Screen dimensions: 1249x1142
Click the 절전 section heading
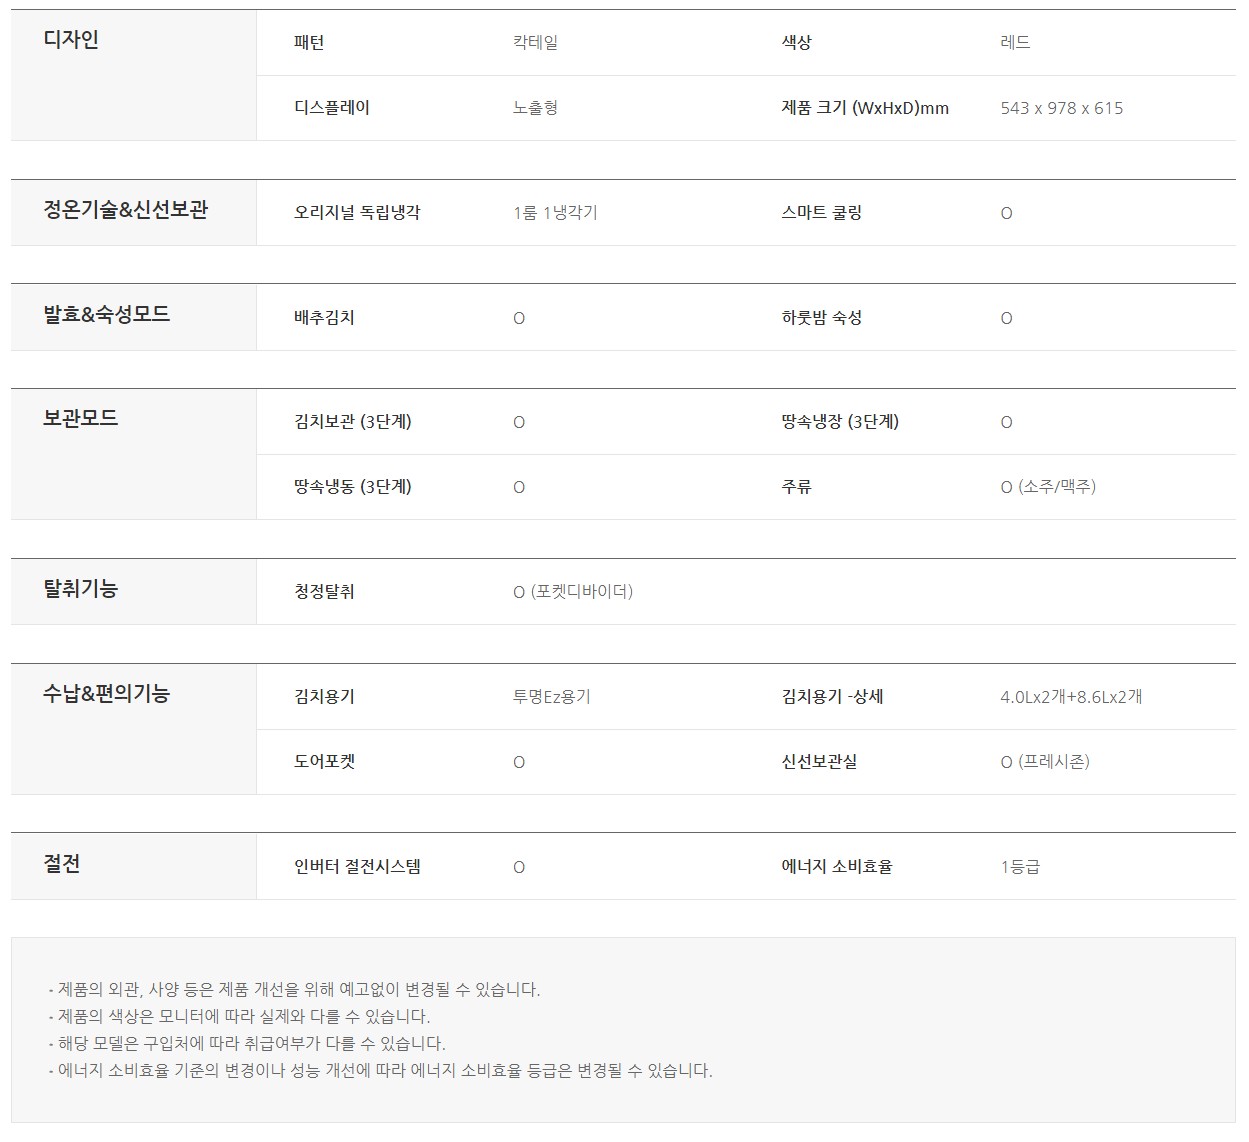pos(62,864)
